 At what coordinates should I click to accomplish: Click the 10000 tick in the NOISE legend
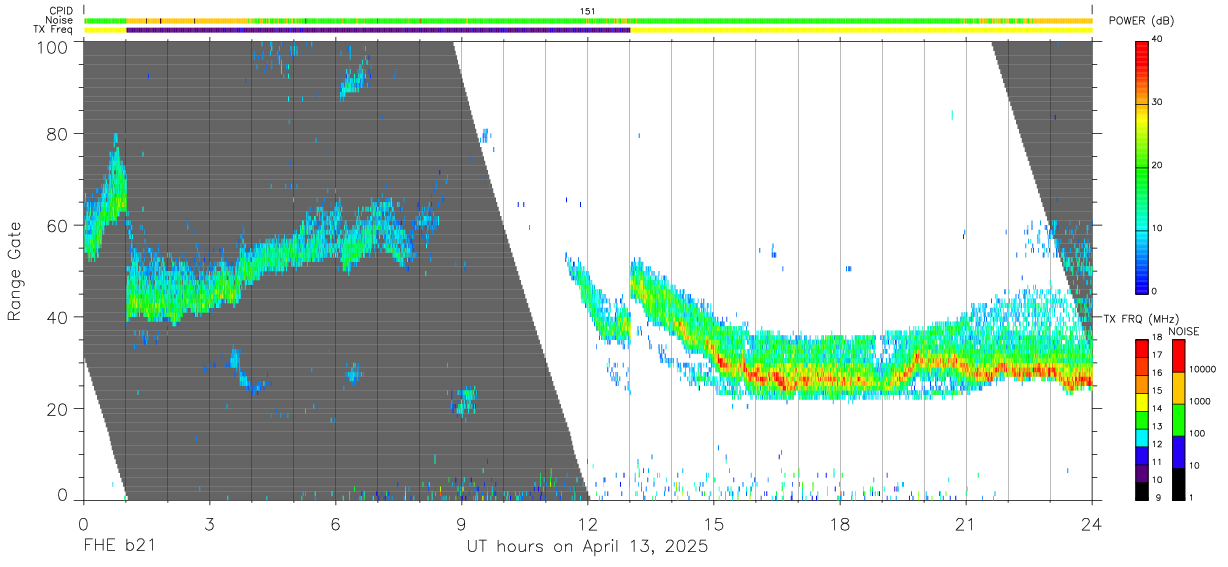pos(1201,369)
